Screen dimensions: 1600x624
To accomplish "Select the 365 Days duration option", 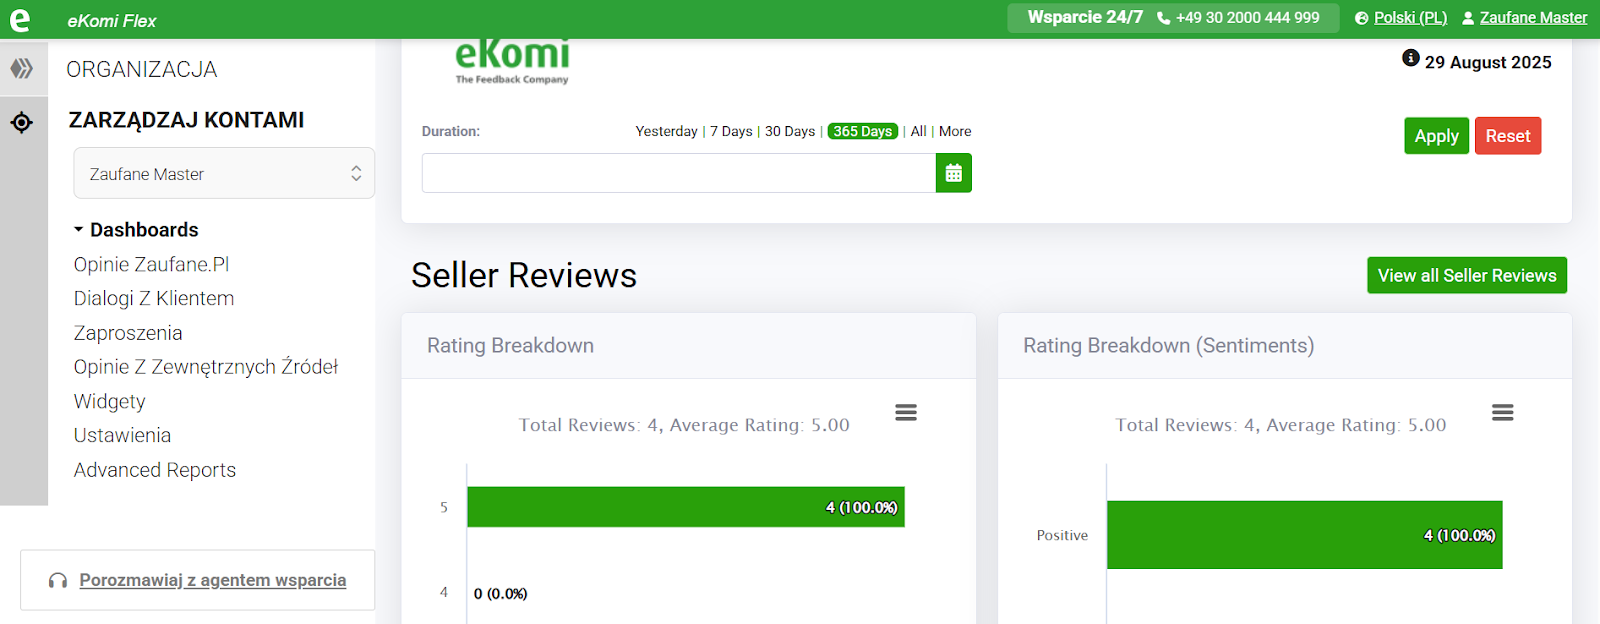I will coord(862,131).
